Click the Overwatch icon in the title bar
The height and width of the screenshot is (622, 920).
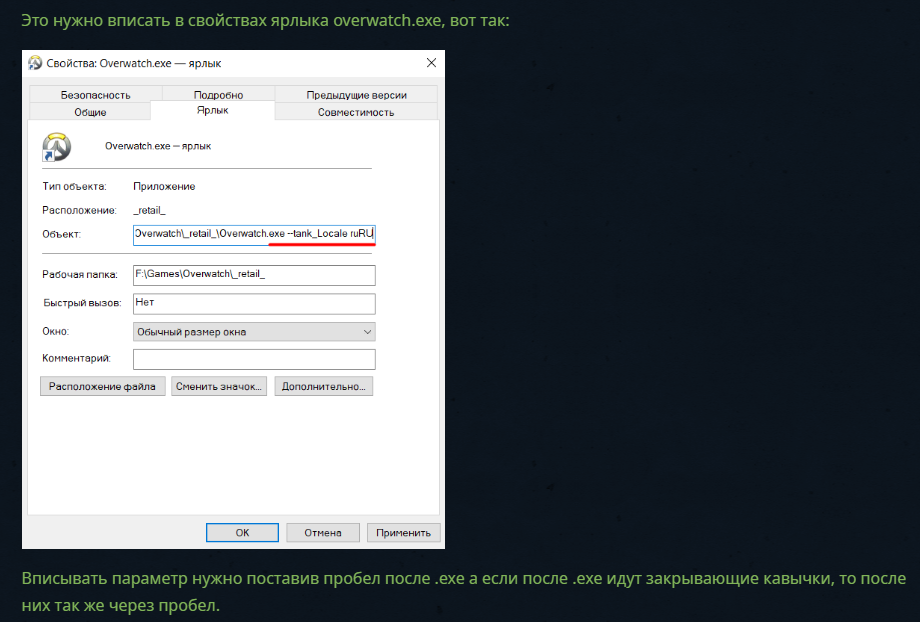(35, 63)
